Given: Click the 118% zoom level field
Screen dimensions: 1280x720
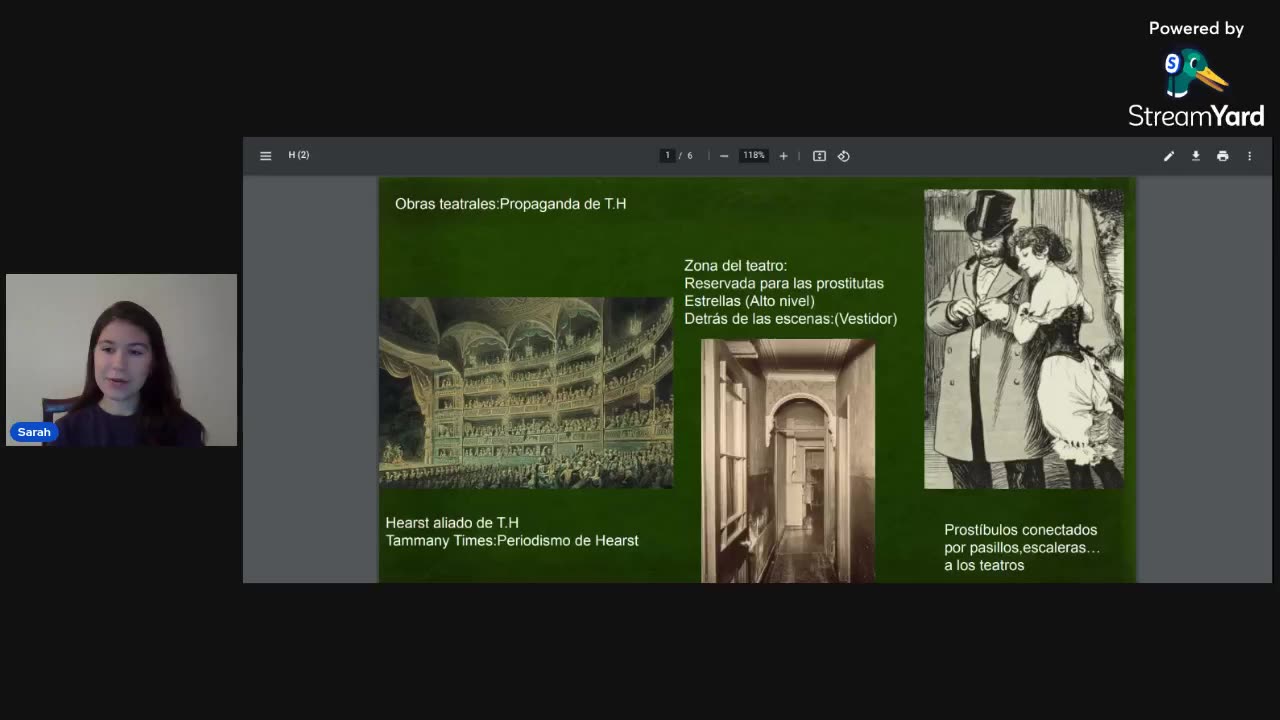Looking at the screenshot, I should point(753,155).
